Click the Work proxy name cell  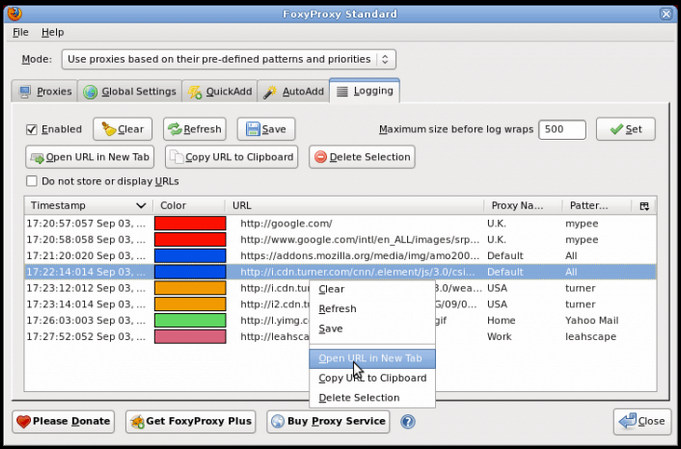(499, 337)
